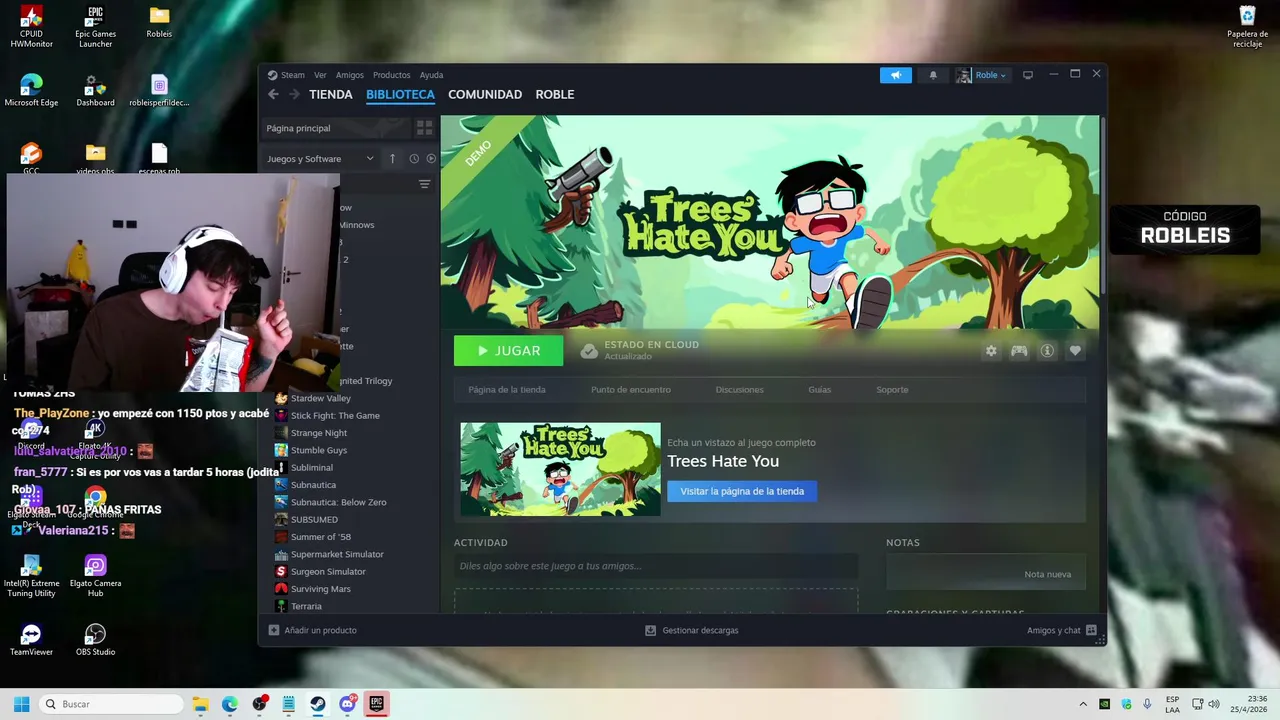Select SUBSUMED in the library list
The width and height of the screenshot is (1280, 720).
314,519
